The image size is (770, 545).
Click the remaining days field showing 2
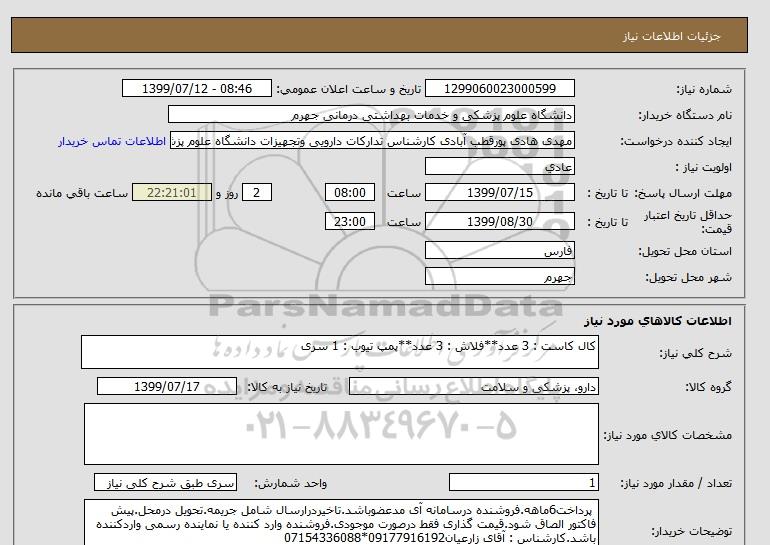[x=256, y=192]
